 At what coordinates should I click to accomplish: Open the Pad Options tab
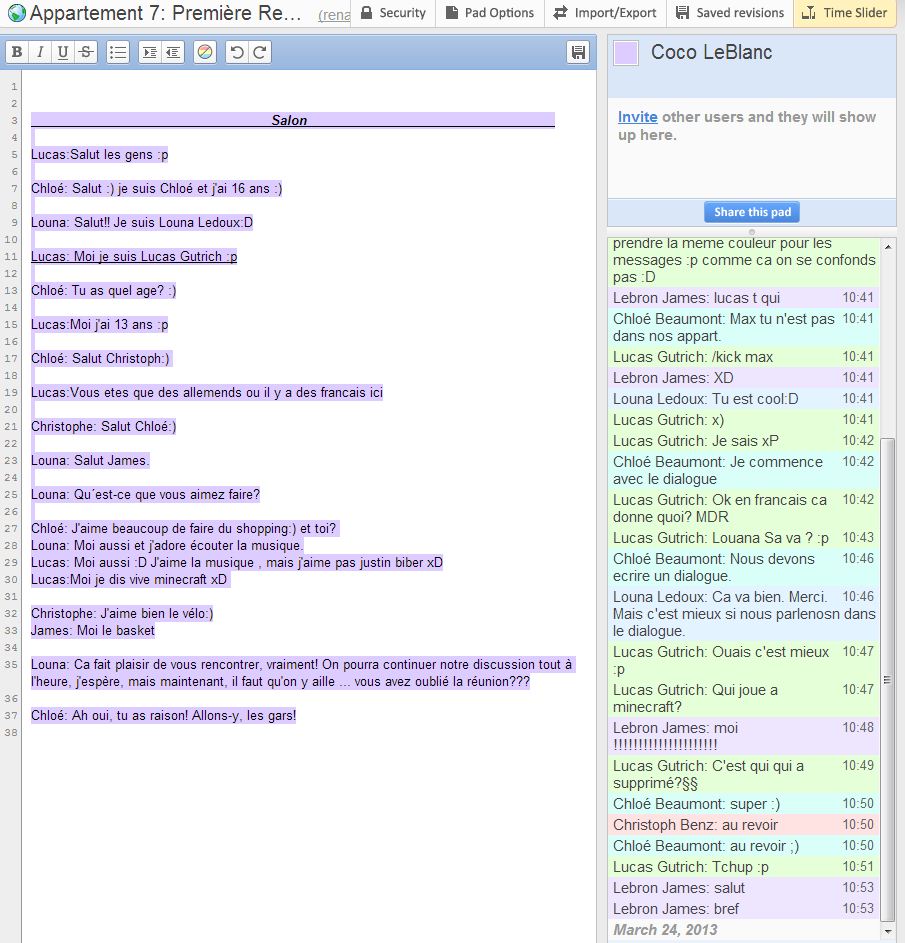coord(489,13)
